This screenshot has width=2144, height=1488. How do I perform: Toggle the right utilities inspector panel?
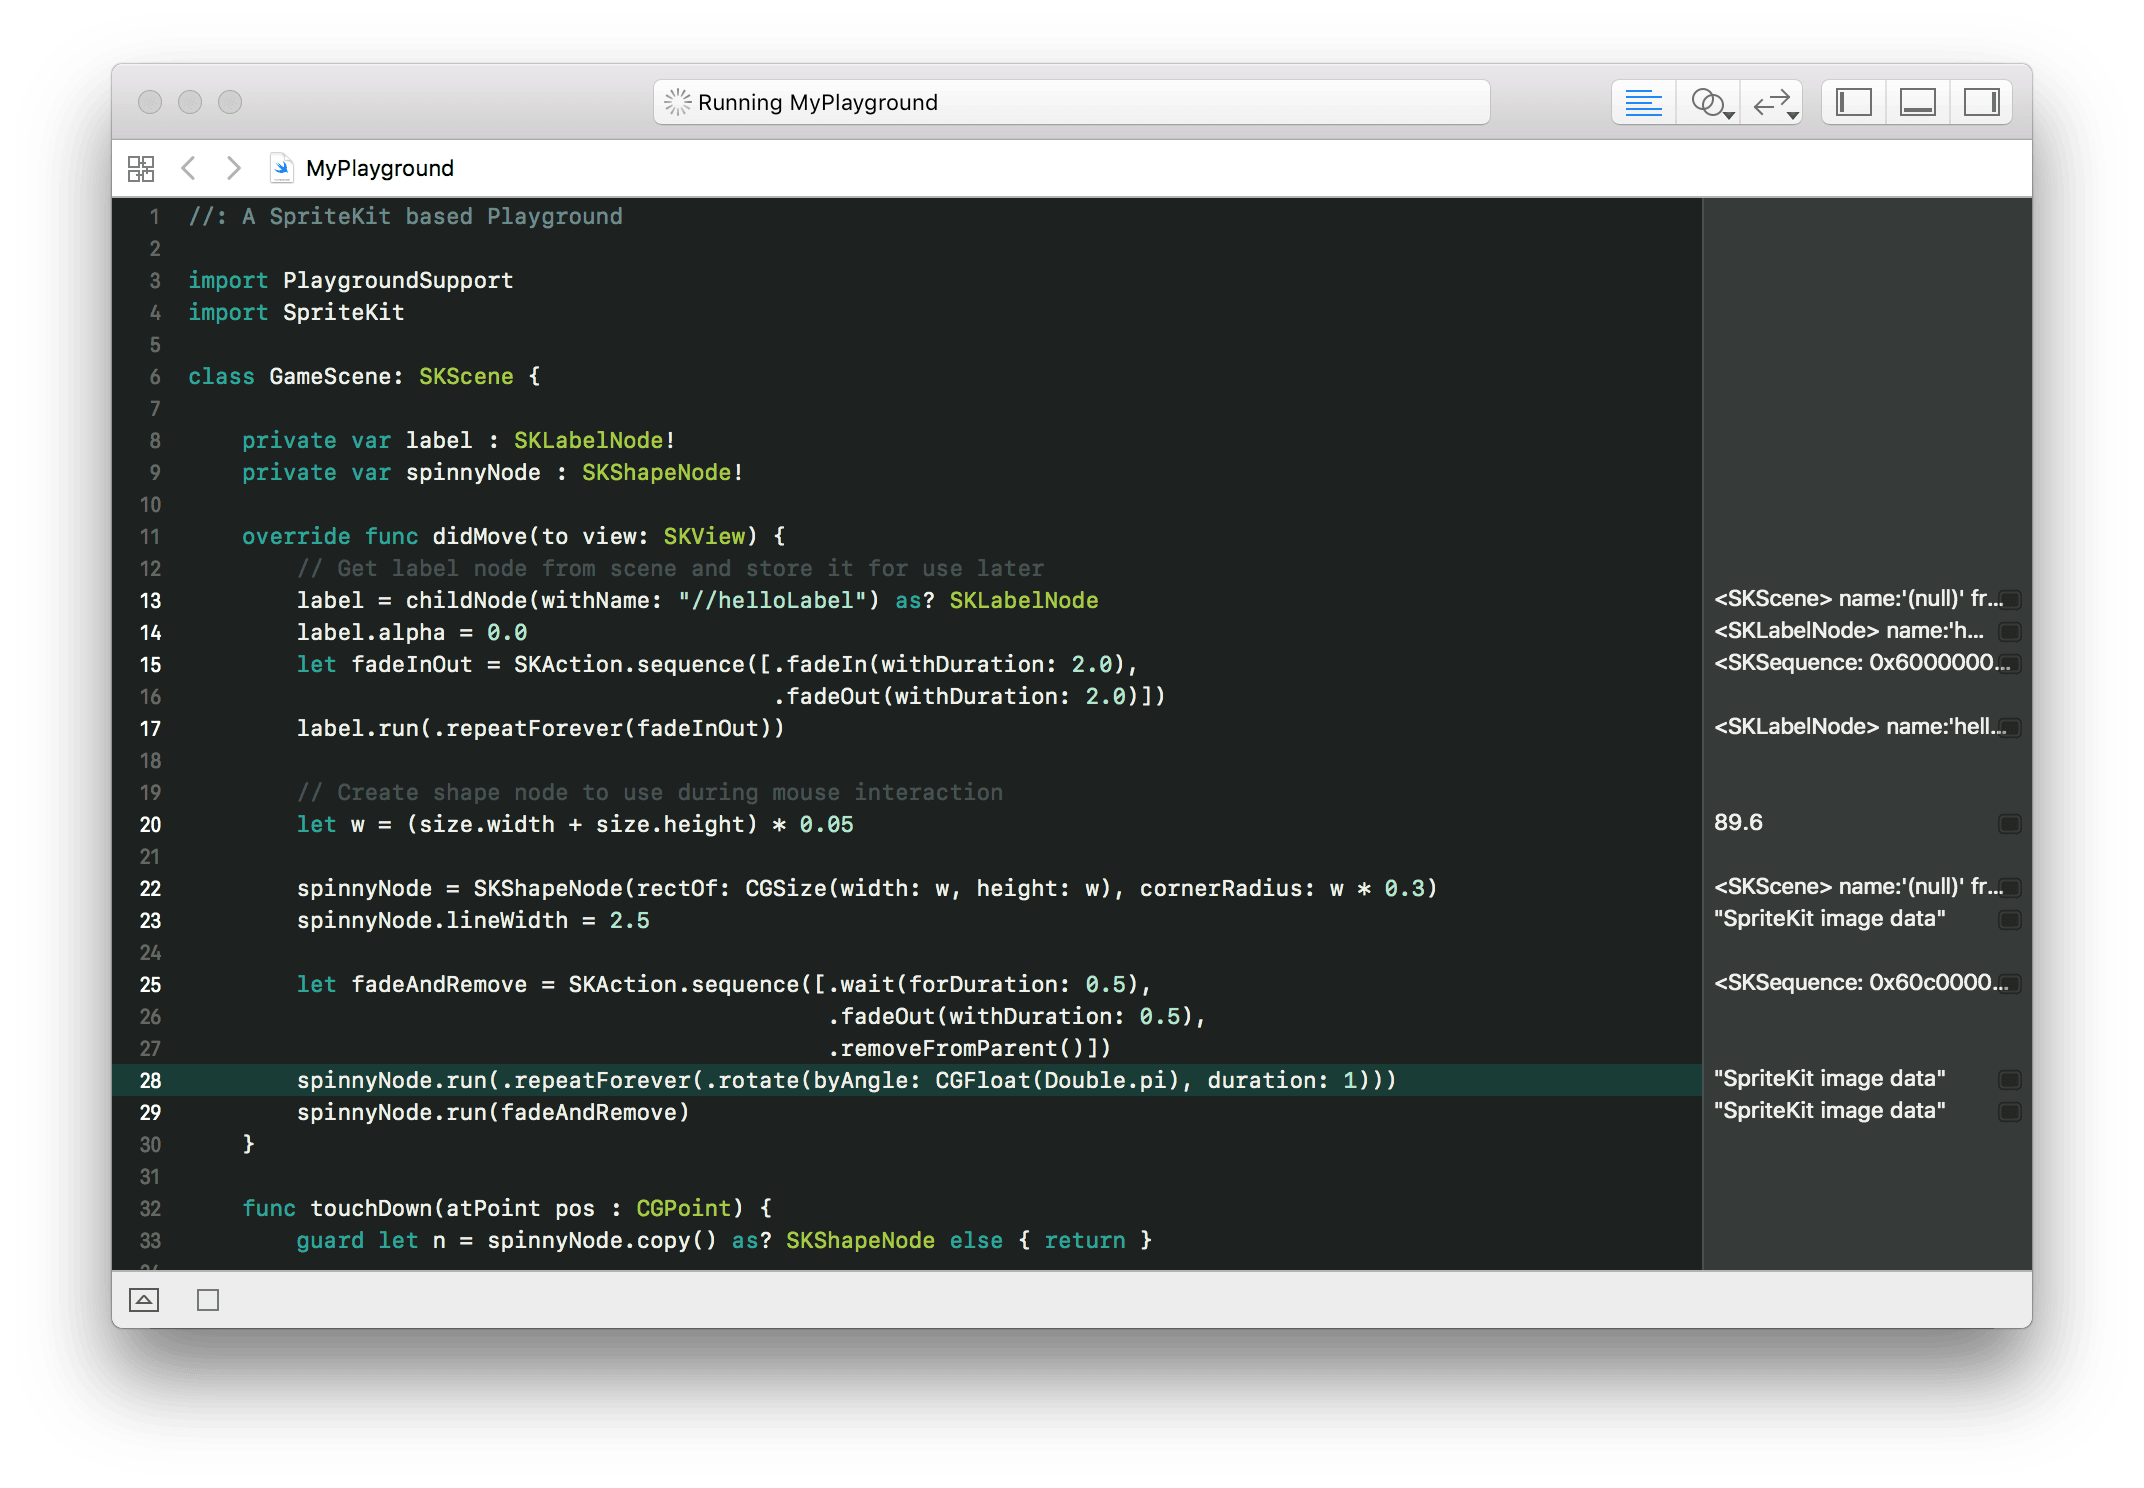click(1981, 102)
